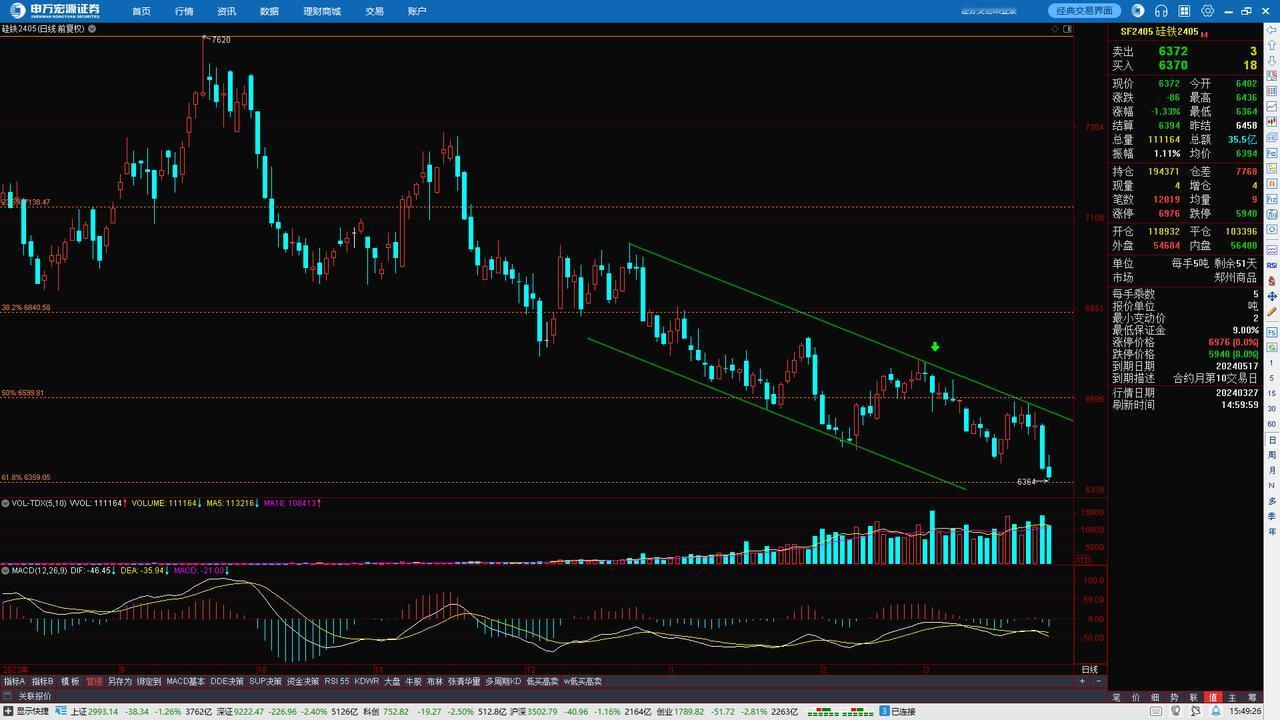
Task: Click the icon left of 关联报价
Action: 7,696
